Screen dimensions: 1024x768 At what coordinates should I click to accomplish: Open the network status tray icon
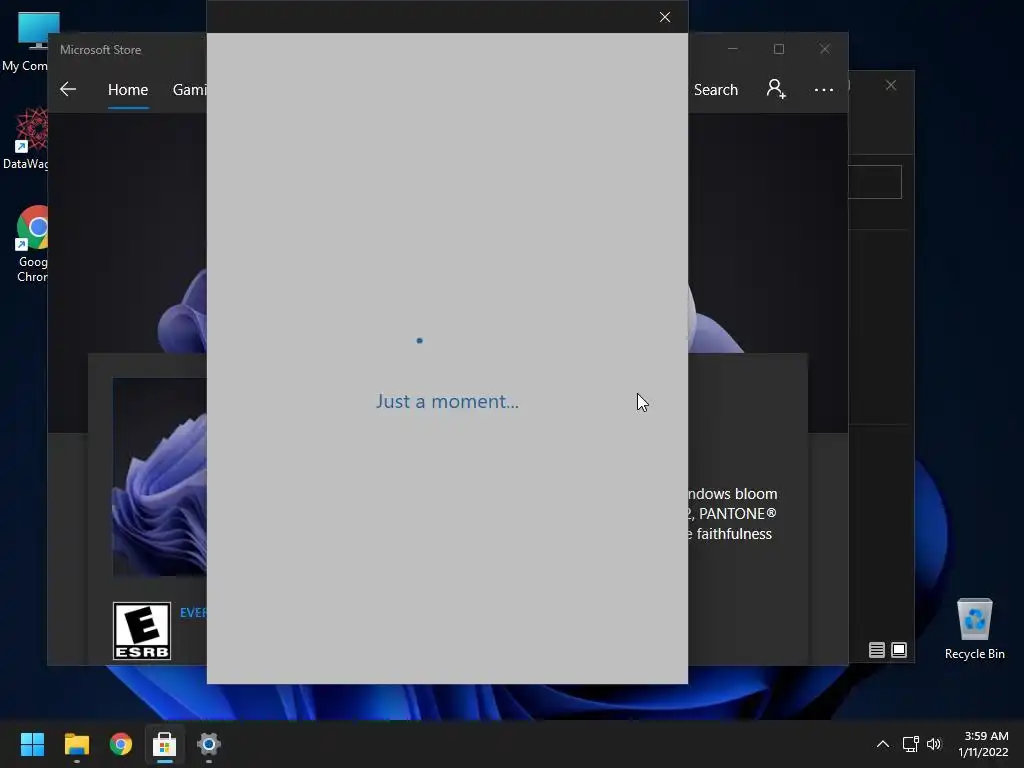pyautogui.click(x=910, y=744)
